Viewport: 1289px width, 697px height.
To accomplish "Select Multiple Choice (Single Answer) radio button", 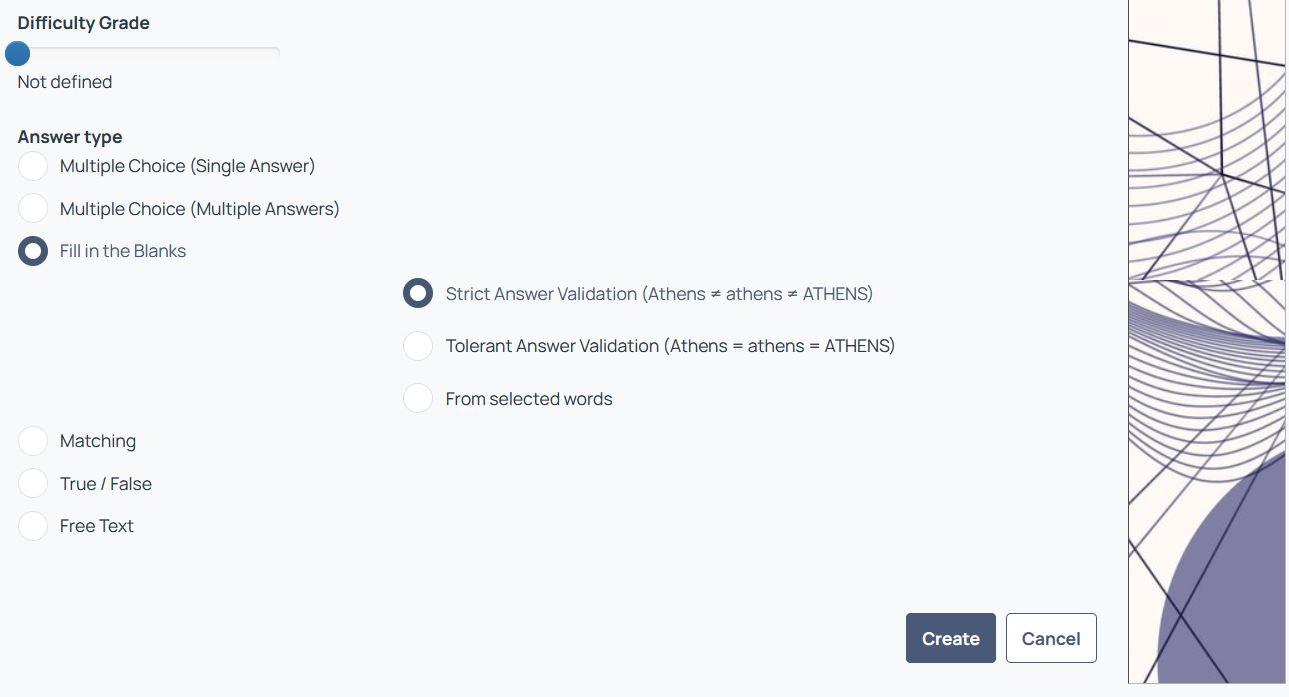I will pos(33,166).
